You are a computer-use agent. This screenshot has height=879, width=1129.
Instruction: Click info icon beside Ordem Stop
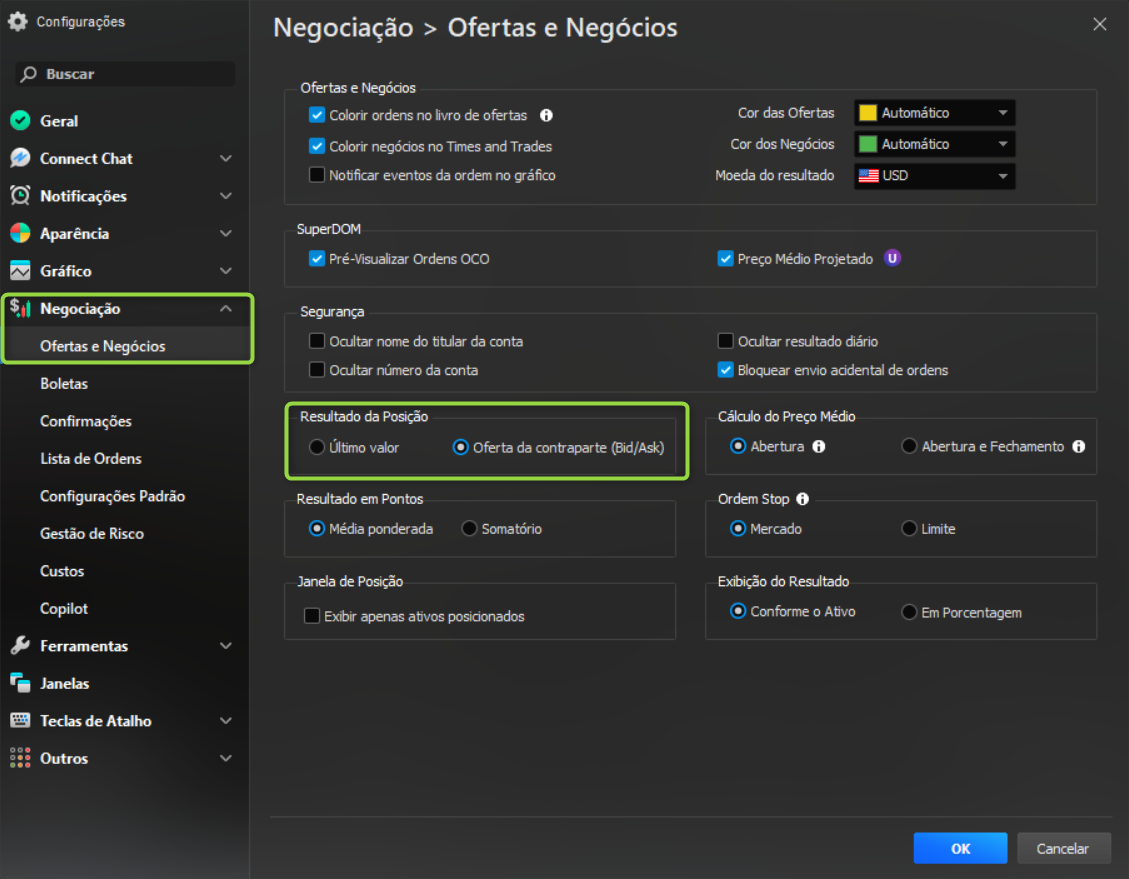pos(802,499)
